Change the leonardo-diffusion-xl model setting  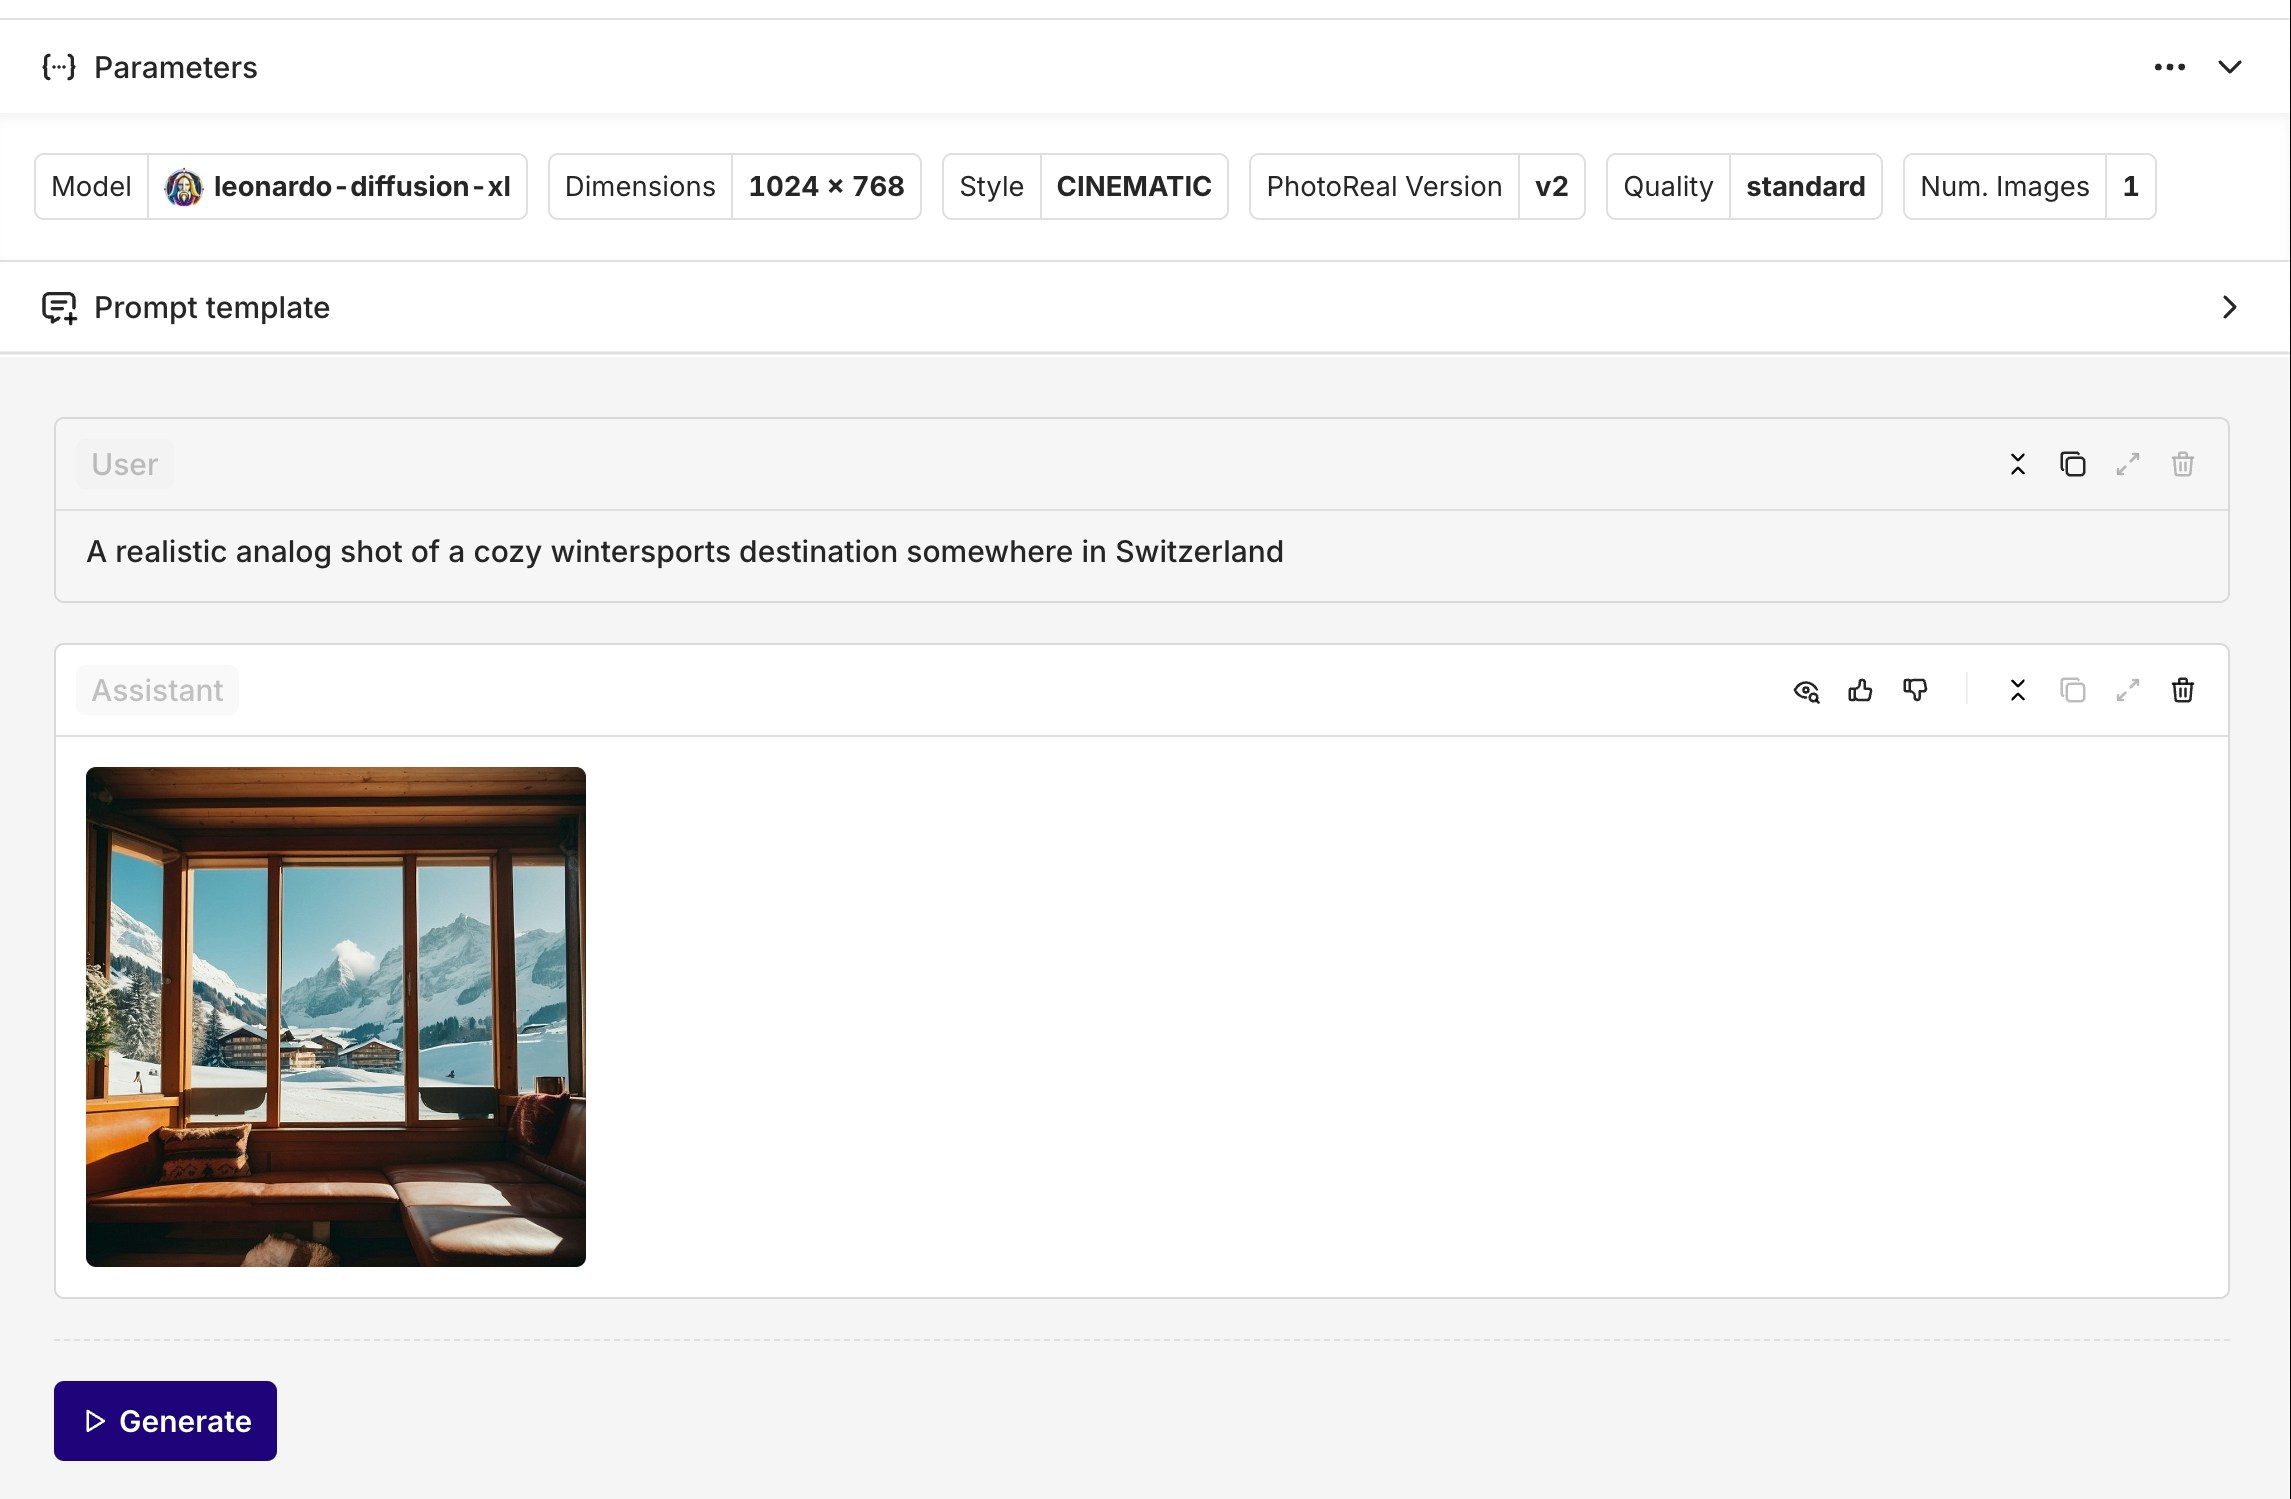click(x=337, y=186)
